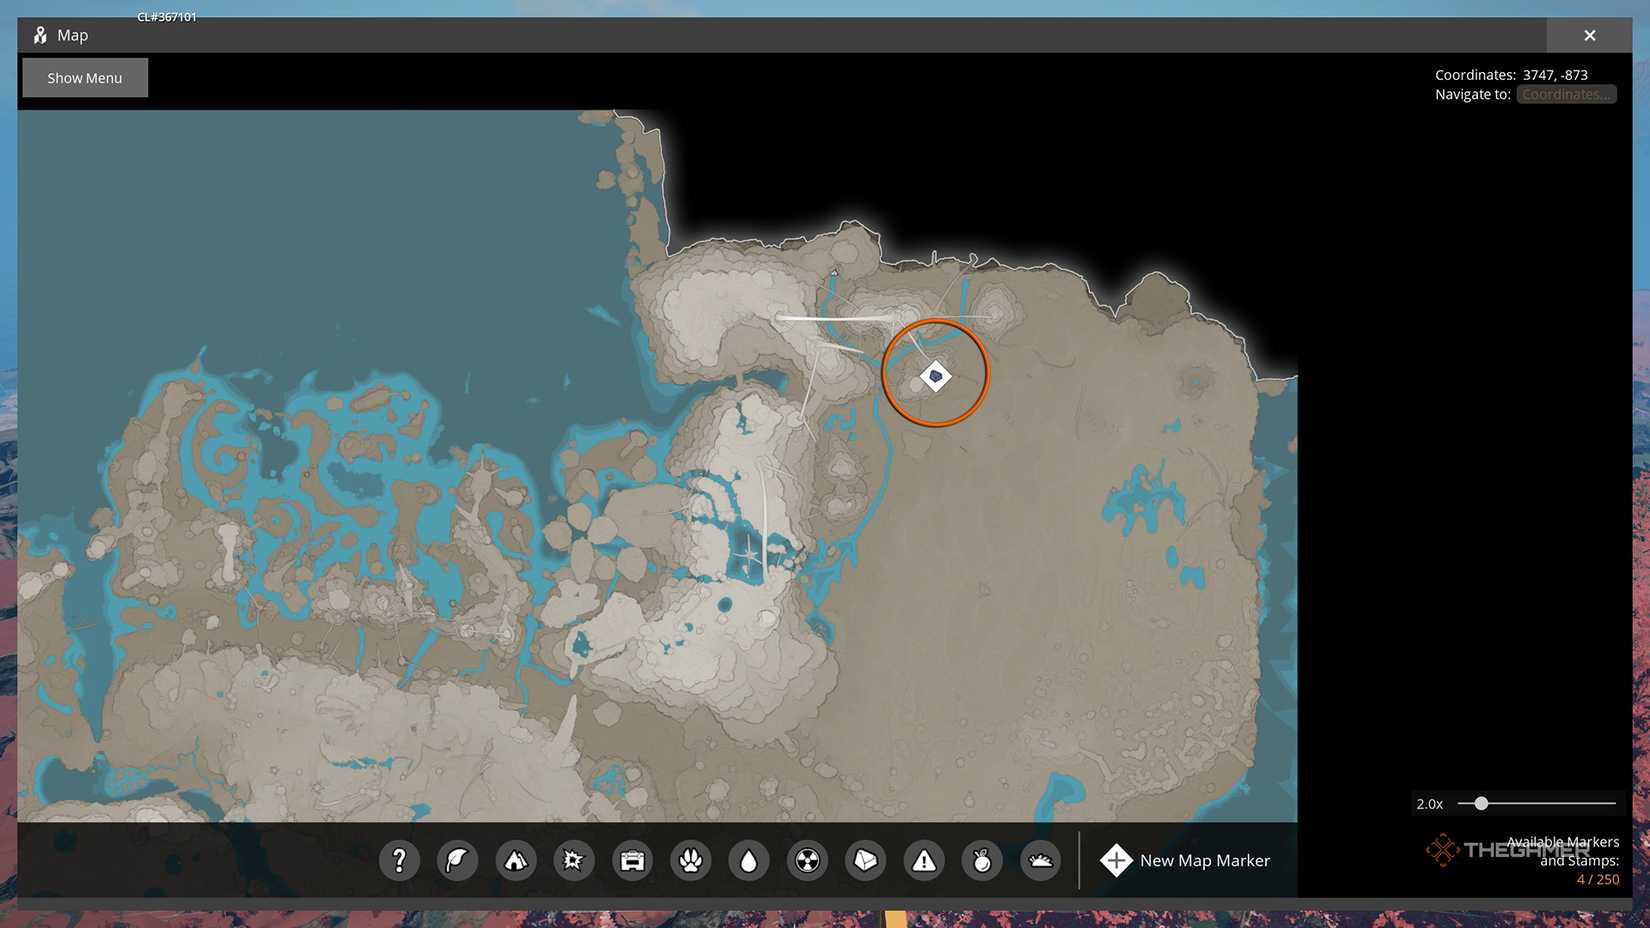The width and height of the screenshot is (1650, 928).
Task: Click the diamond marker inside orange circle
Action: tap(935, 376)
